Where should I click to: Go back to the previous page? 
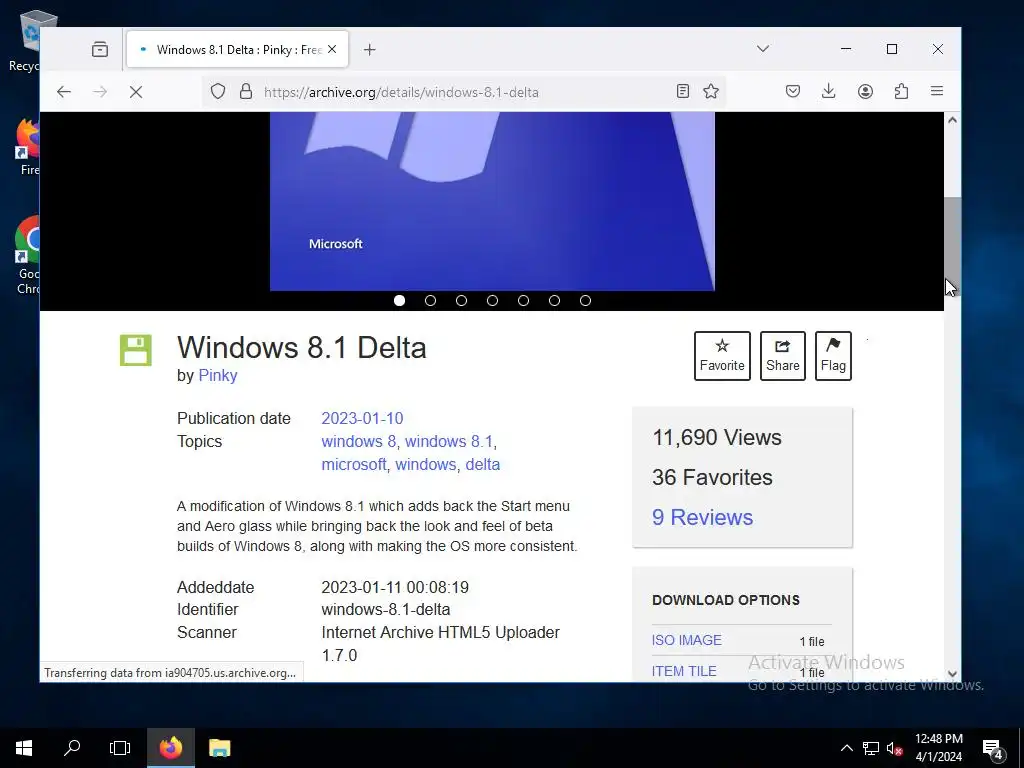(x=63, y=92)
